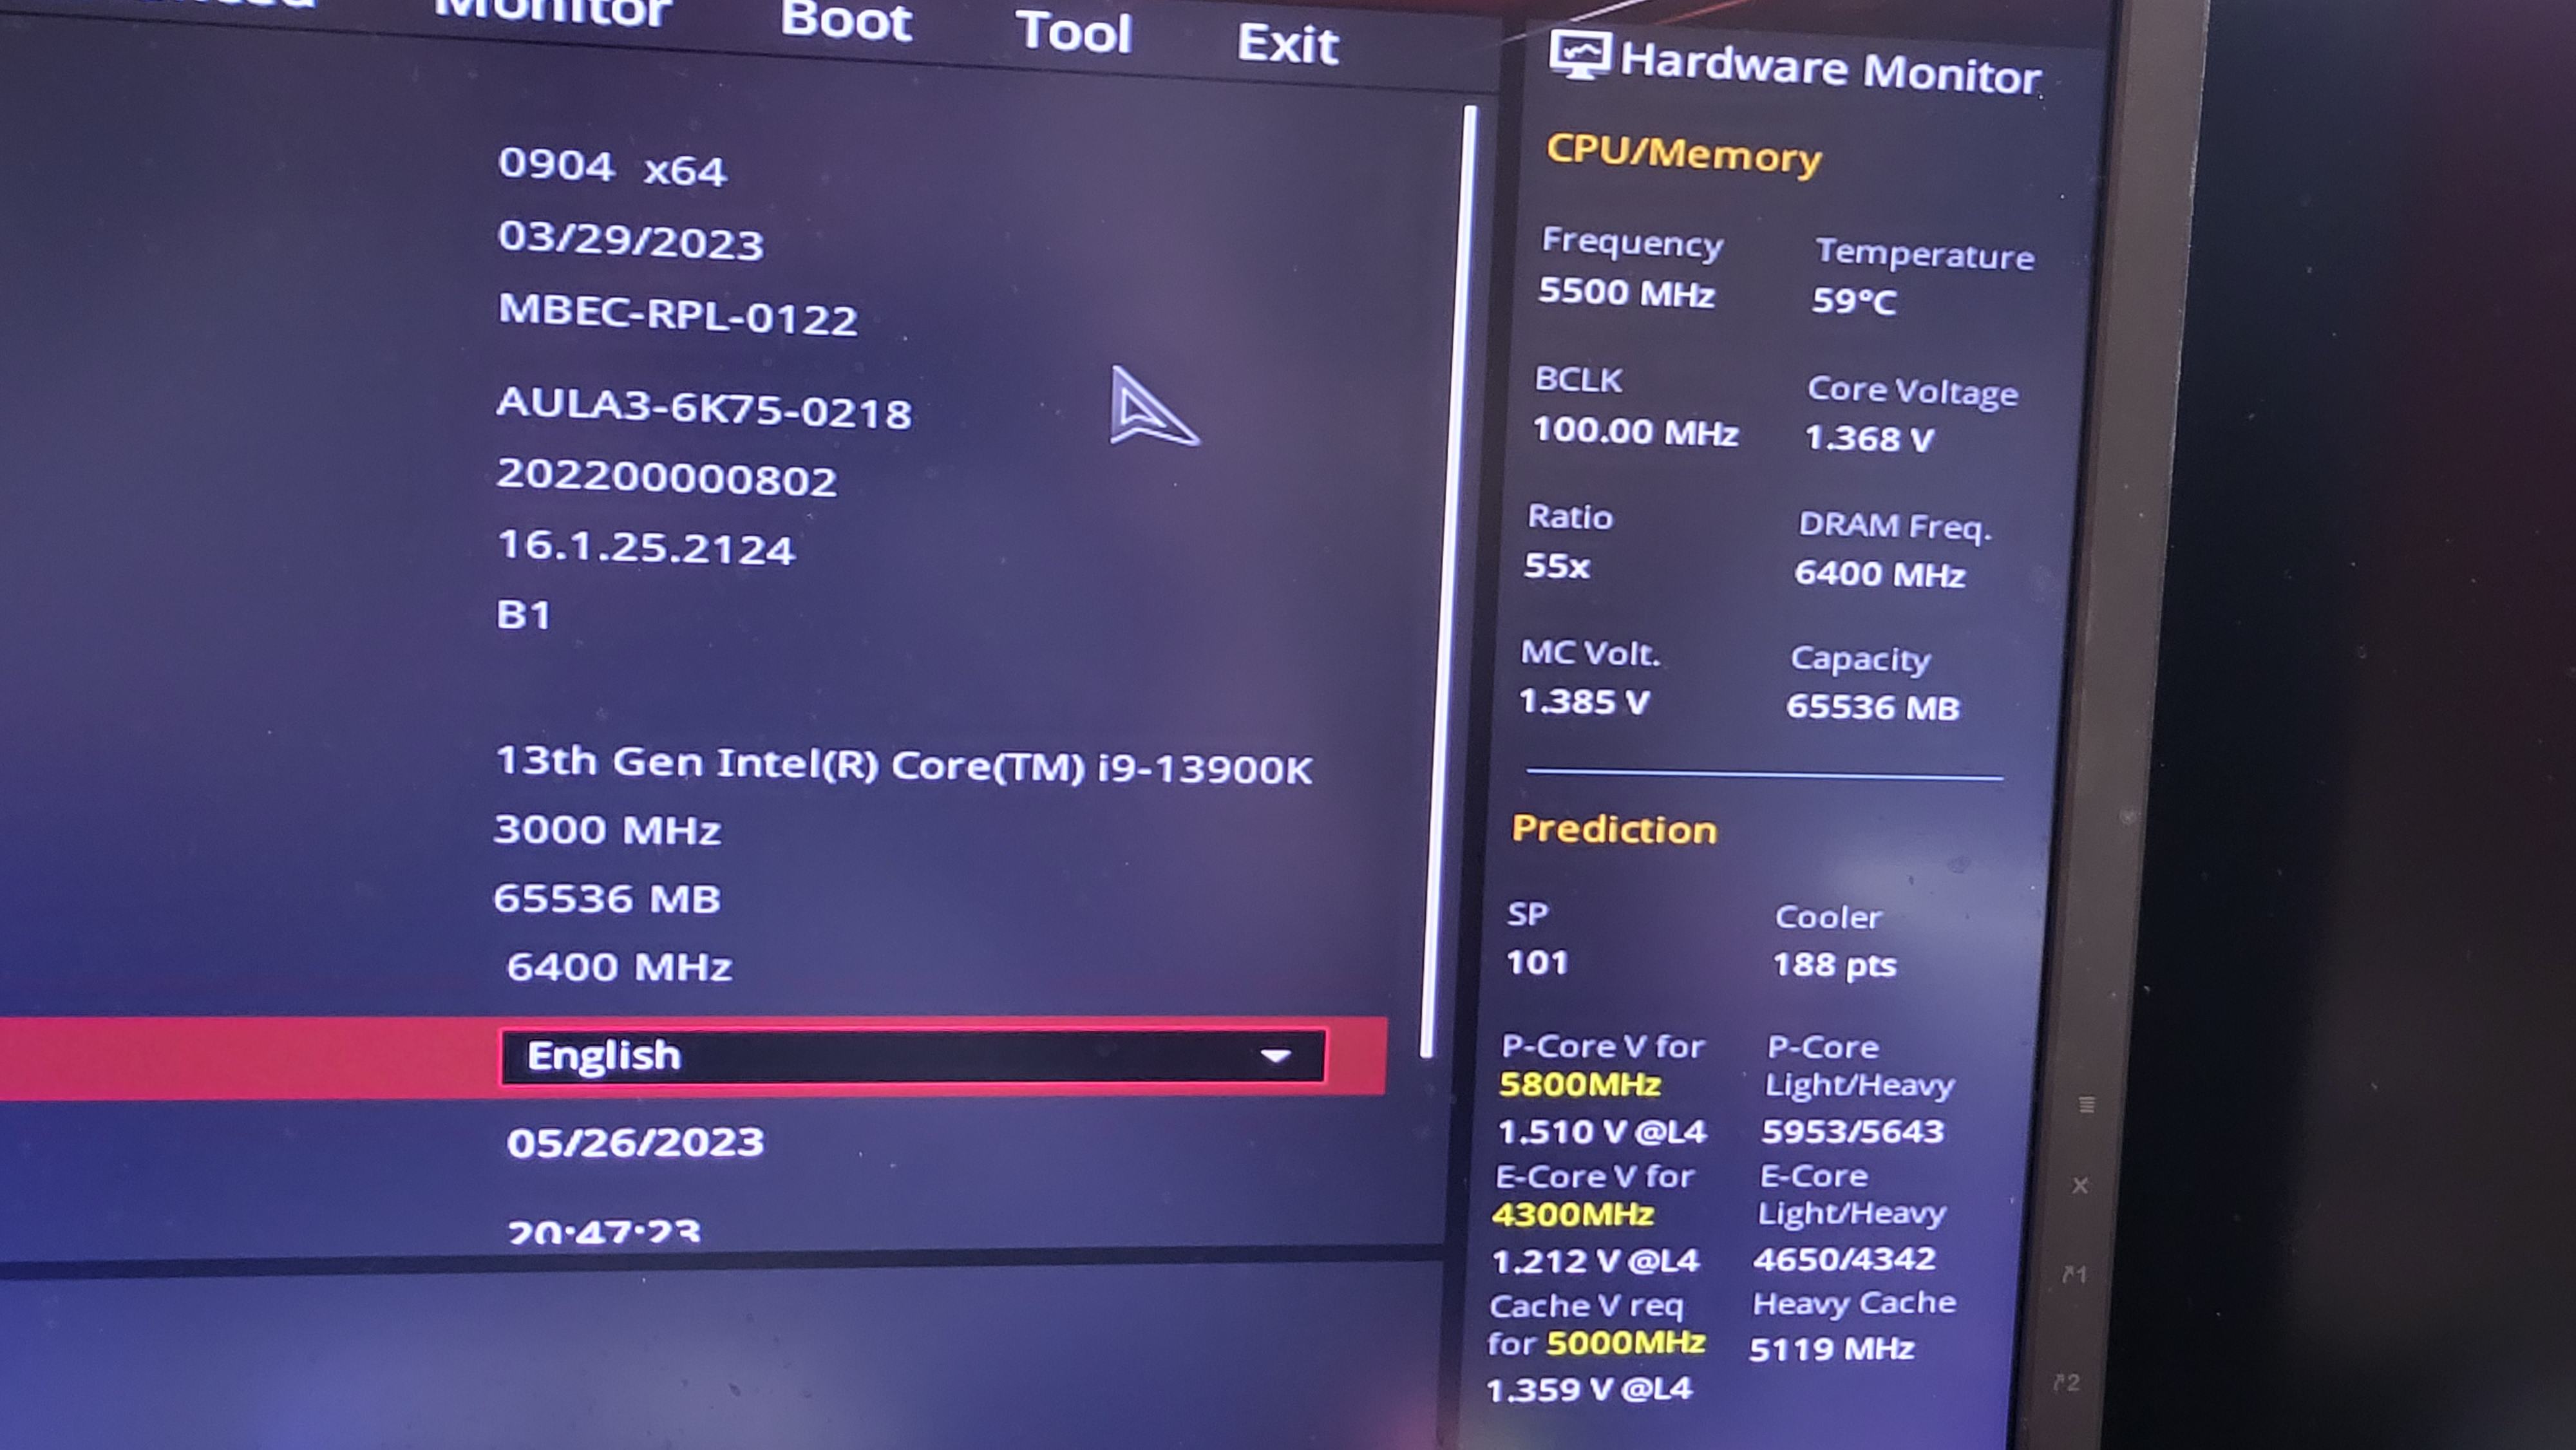Click the DRAM Freq. 6400 MHz reading
The height and width of the screenshot is (1450, 2576).
[1879, 574]
